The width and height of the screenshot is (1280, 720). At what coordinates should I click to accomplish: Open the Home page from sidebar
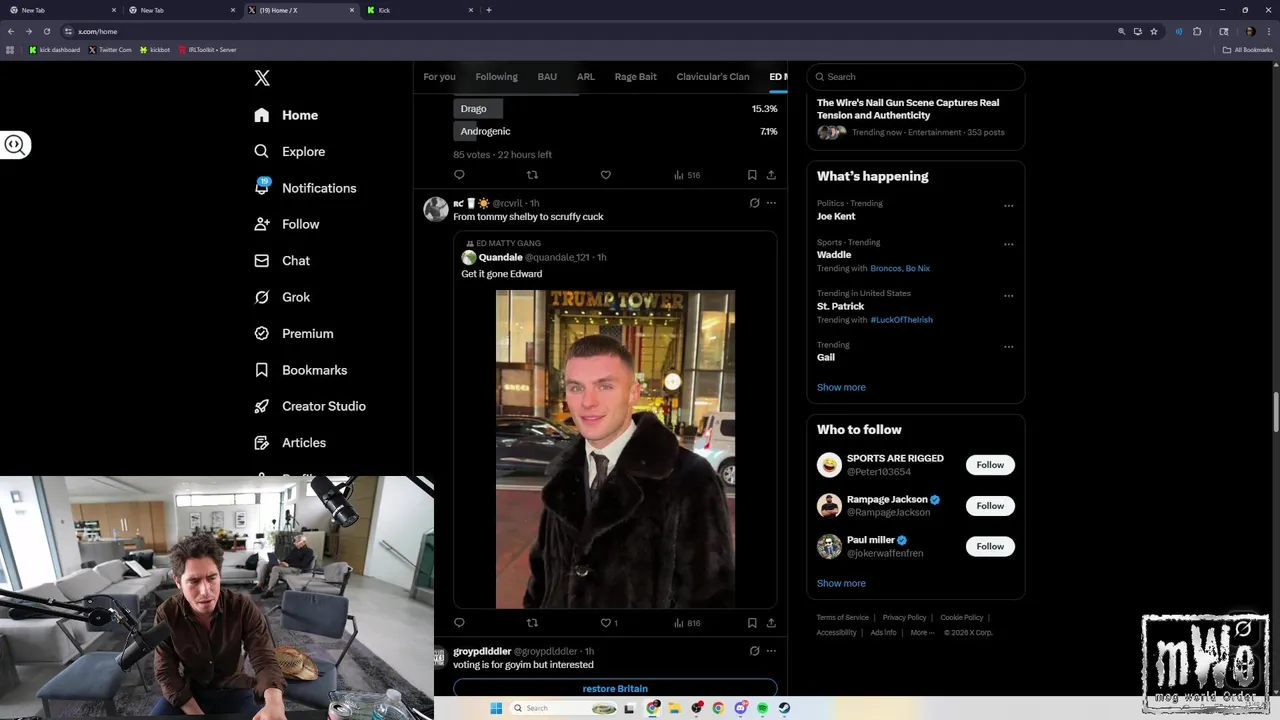pos(286,115)
